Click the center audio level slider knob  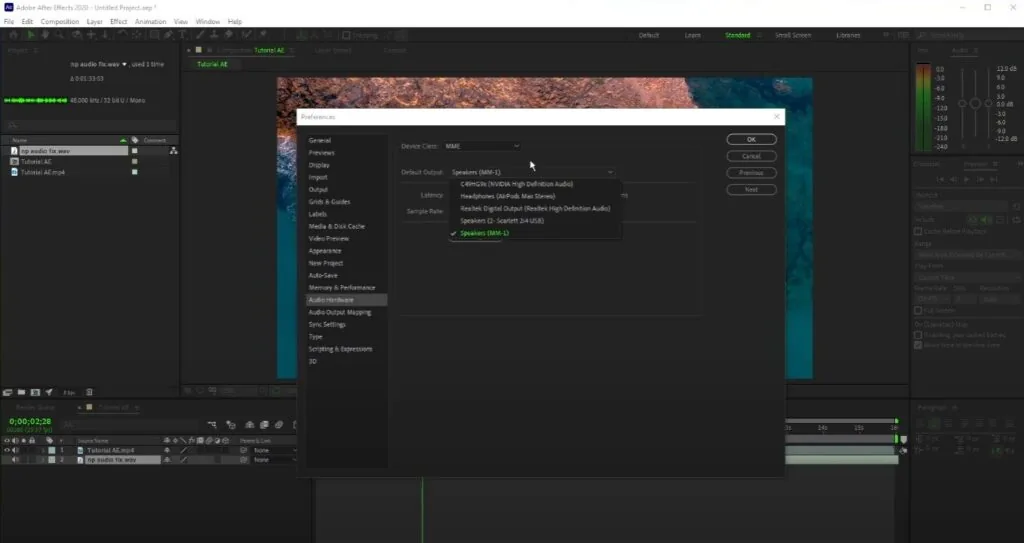click(975, 104)
